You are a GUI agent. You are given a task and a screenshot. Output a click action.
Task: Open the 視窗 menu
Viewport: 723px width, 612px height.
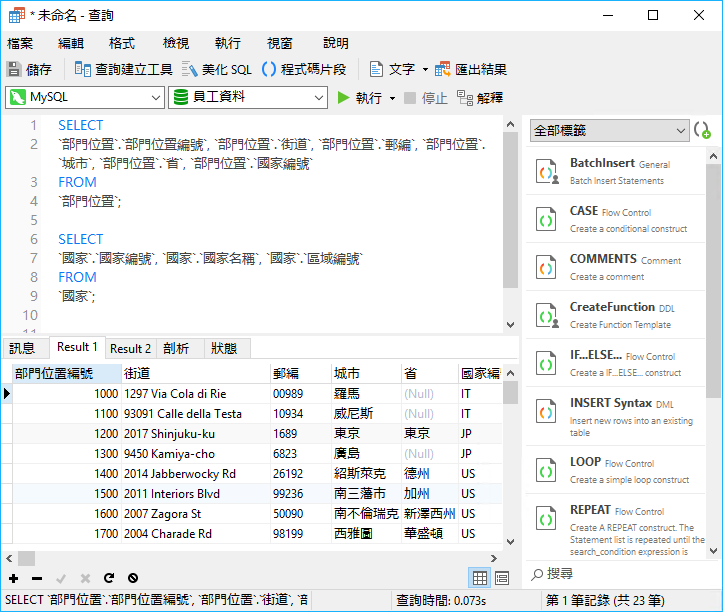click(x=280, y=43)
